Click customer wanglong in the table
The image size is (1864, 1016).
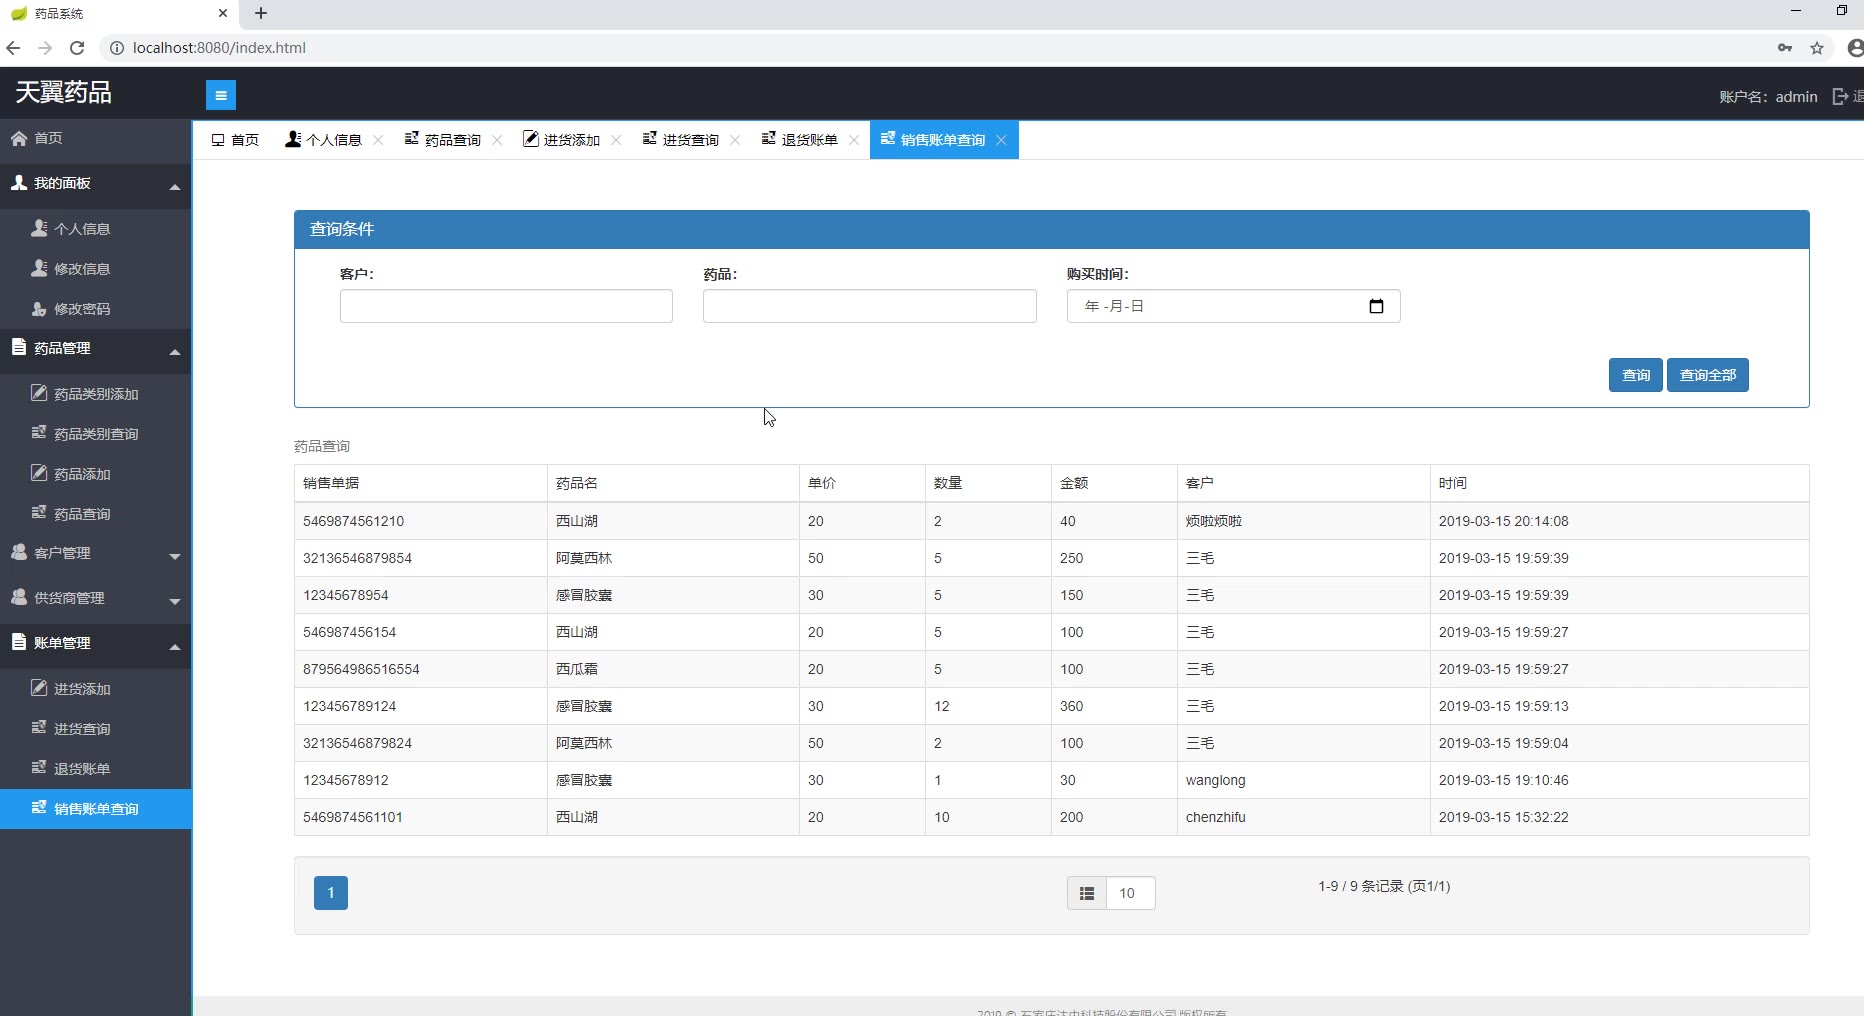(x=1216, y=780)
